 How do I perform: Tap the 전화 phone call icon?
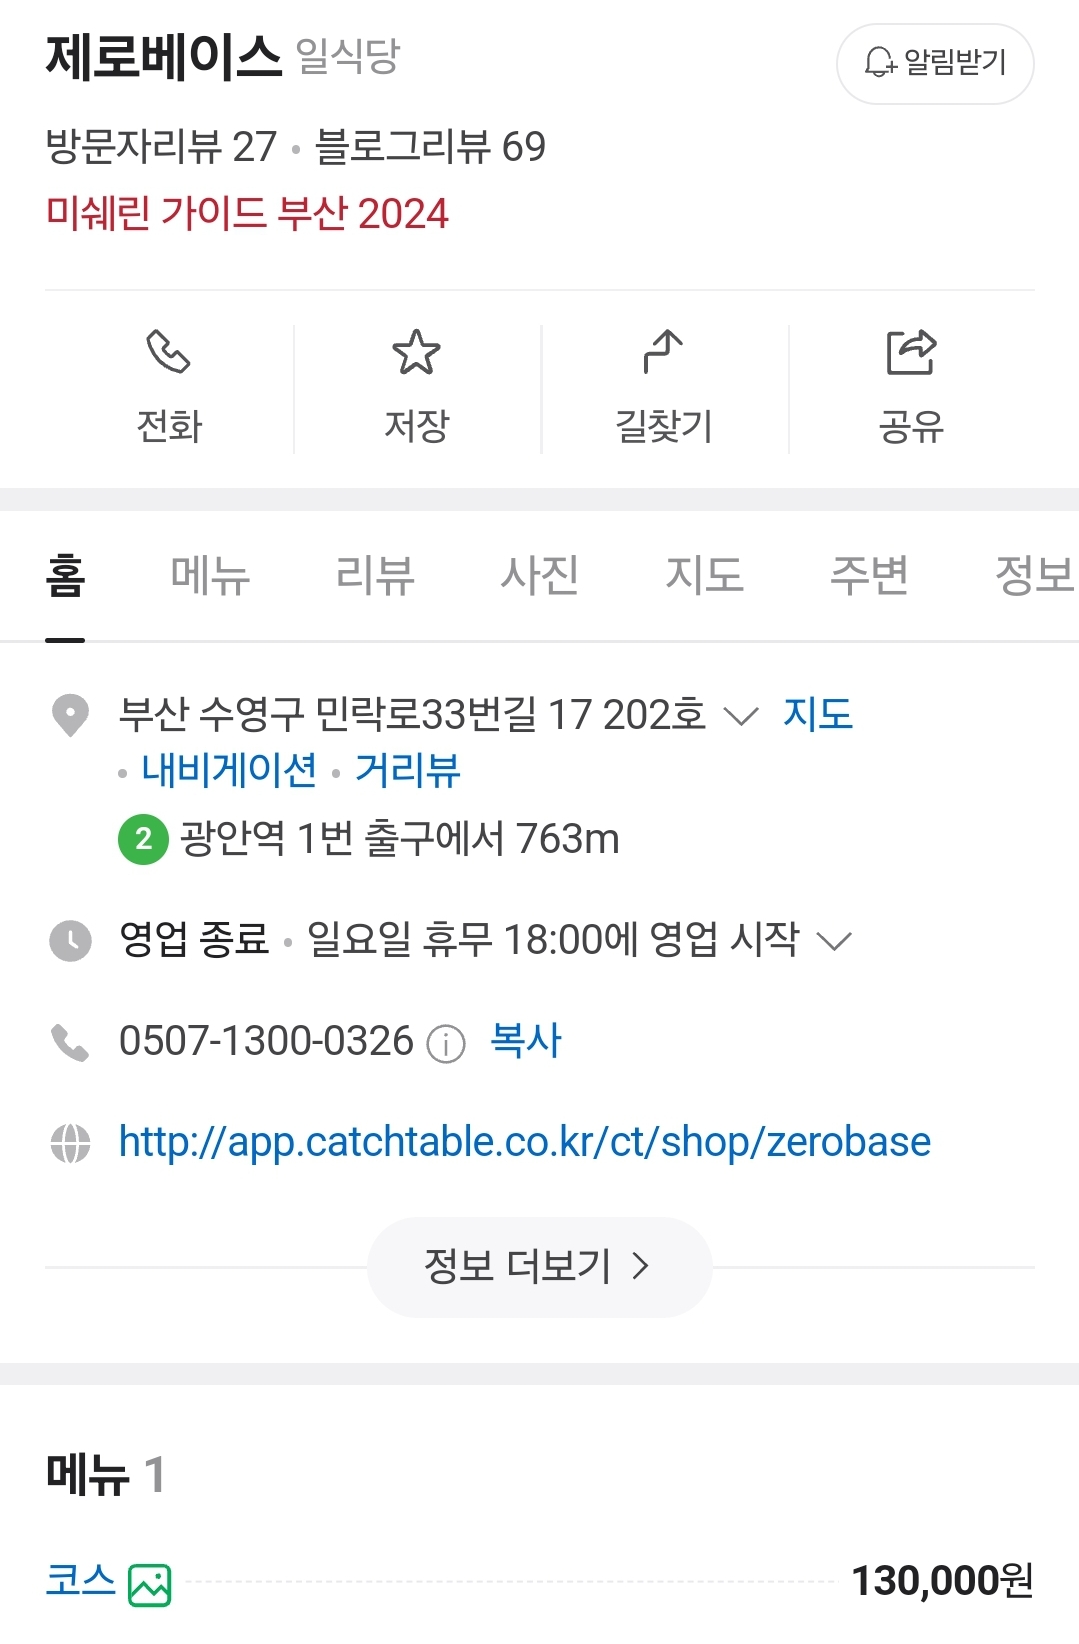click(x=168, y=352)
